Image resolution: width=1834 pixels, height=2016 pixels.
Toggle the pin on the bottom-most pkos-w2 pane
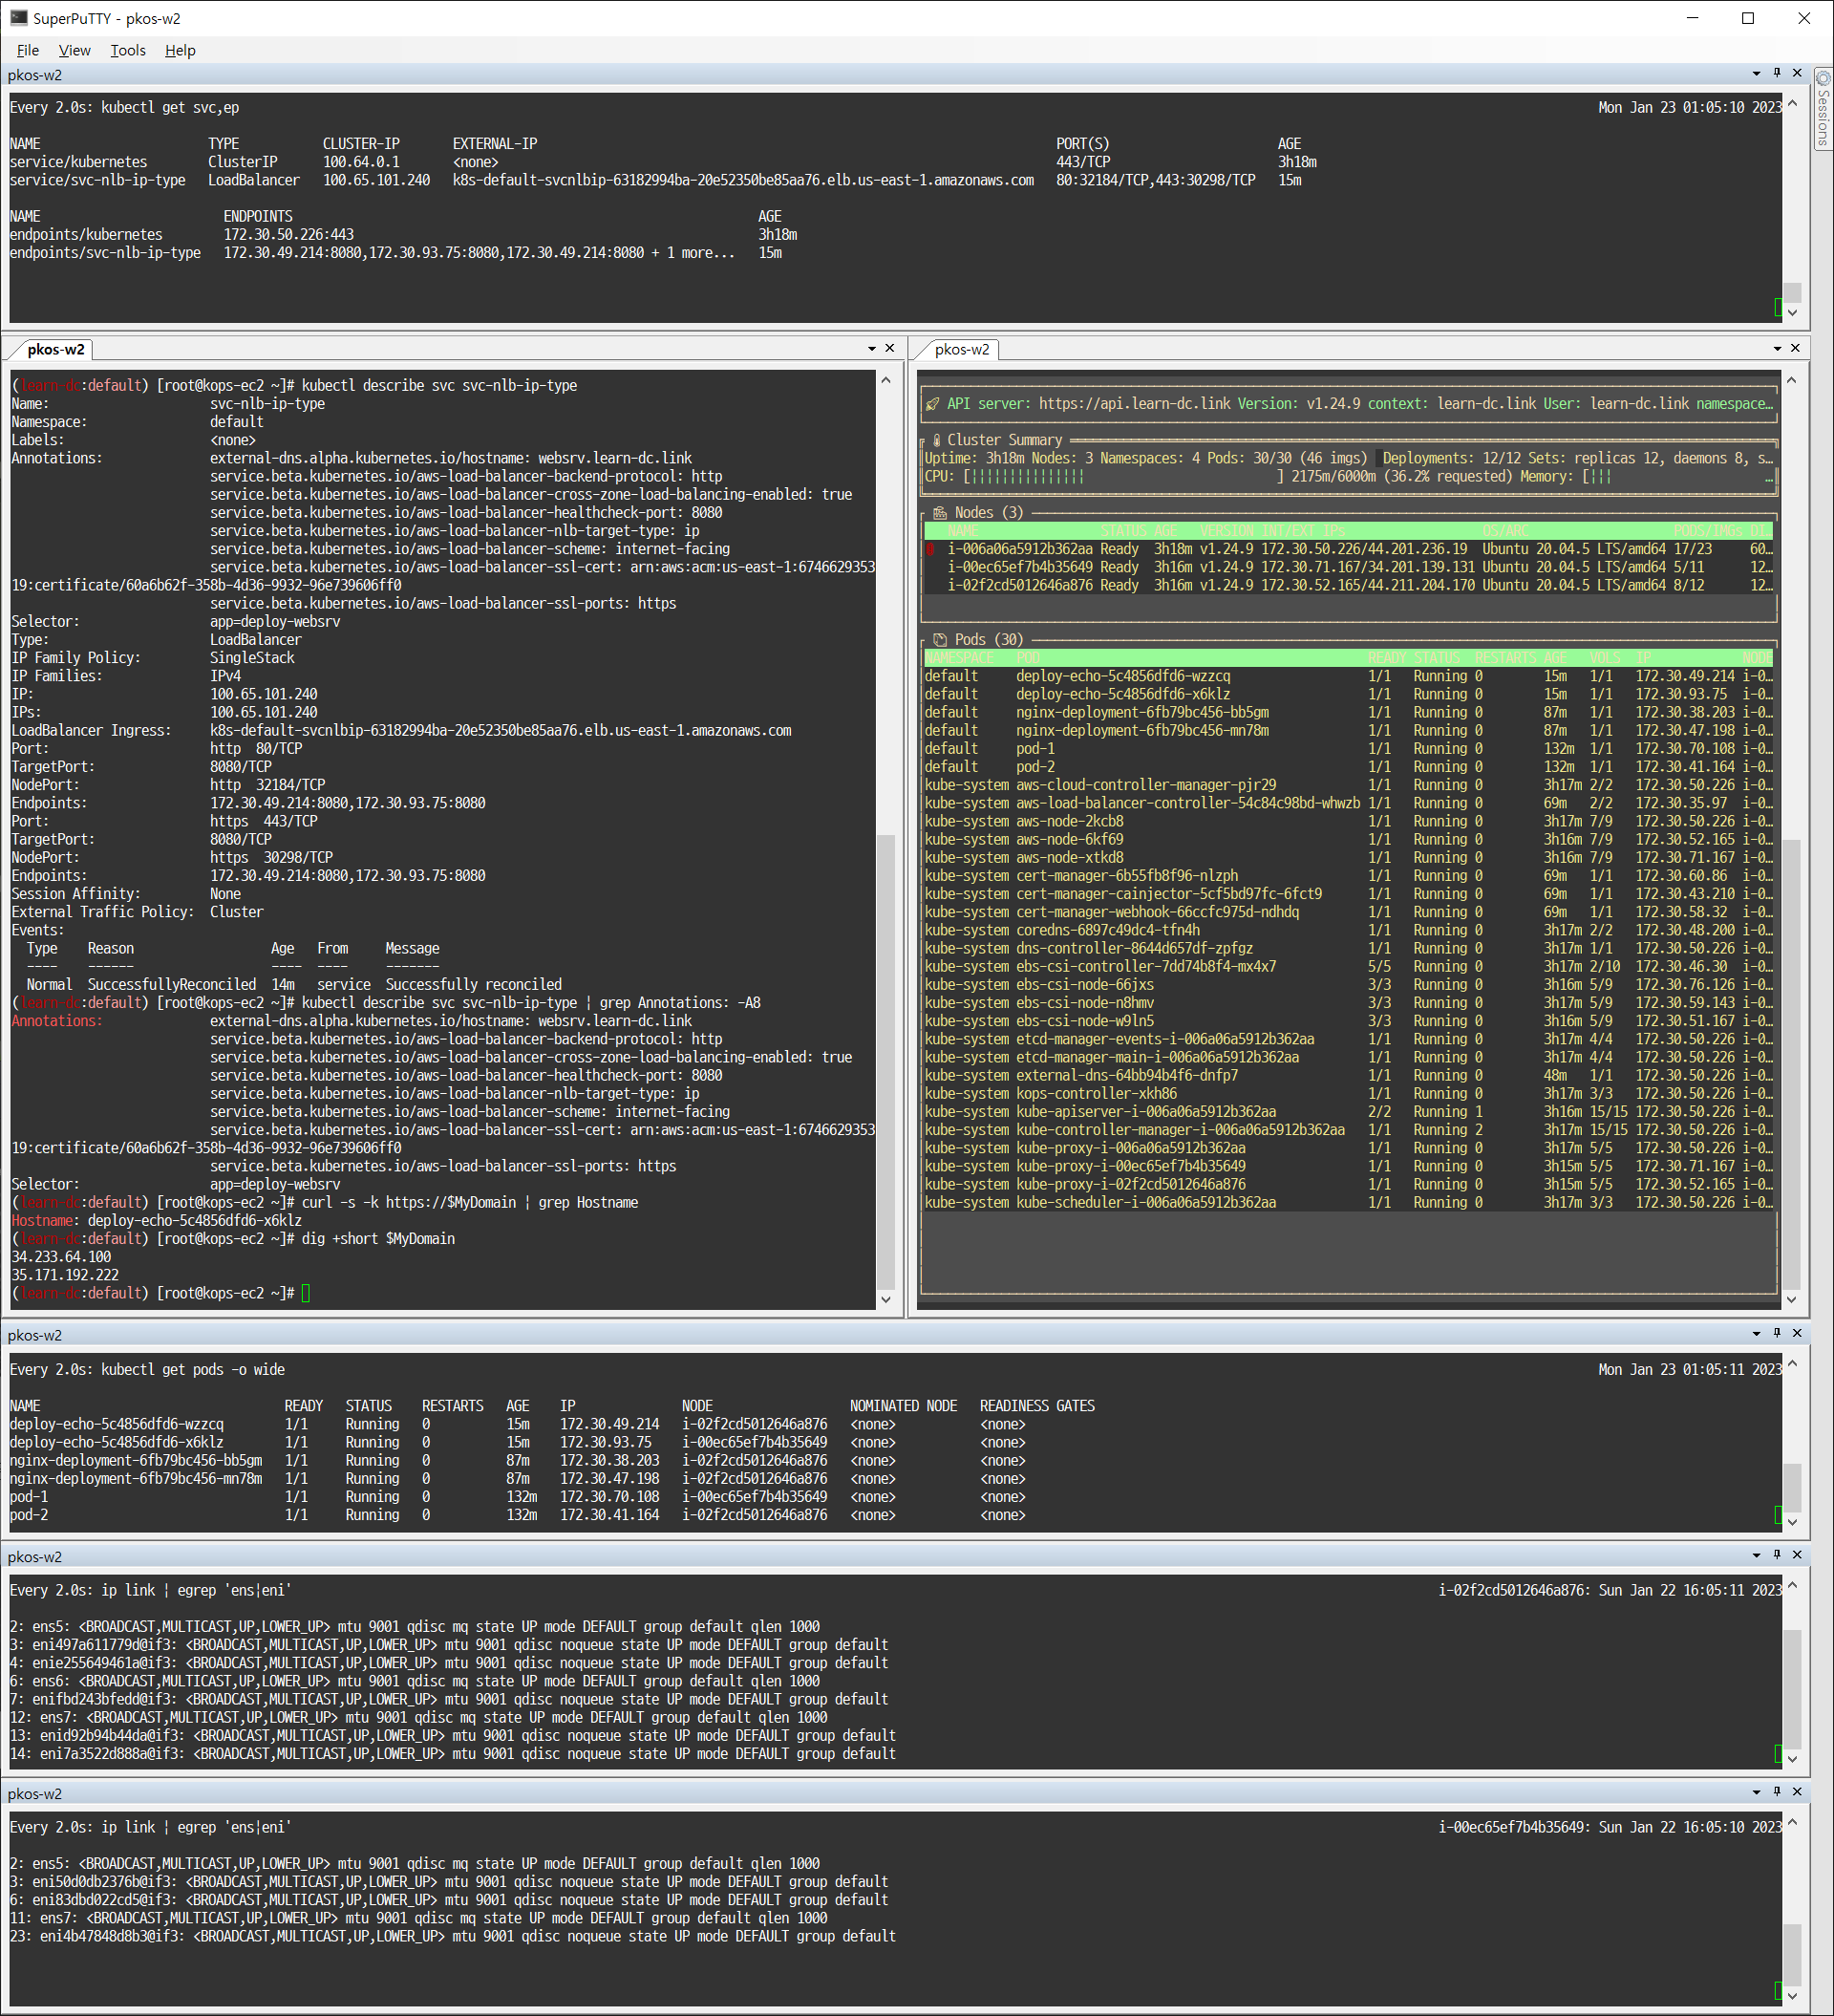(x=1776, y=1792)
